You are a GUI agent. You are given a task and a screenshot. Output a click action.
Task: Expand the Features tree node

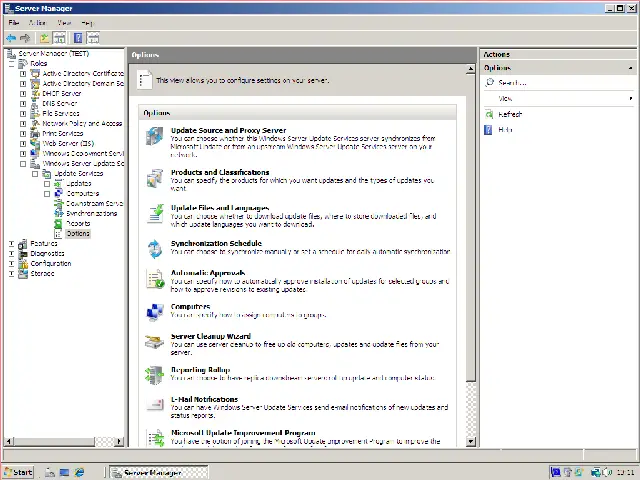pyautogui.click(x=11, y=244)
